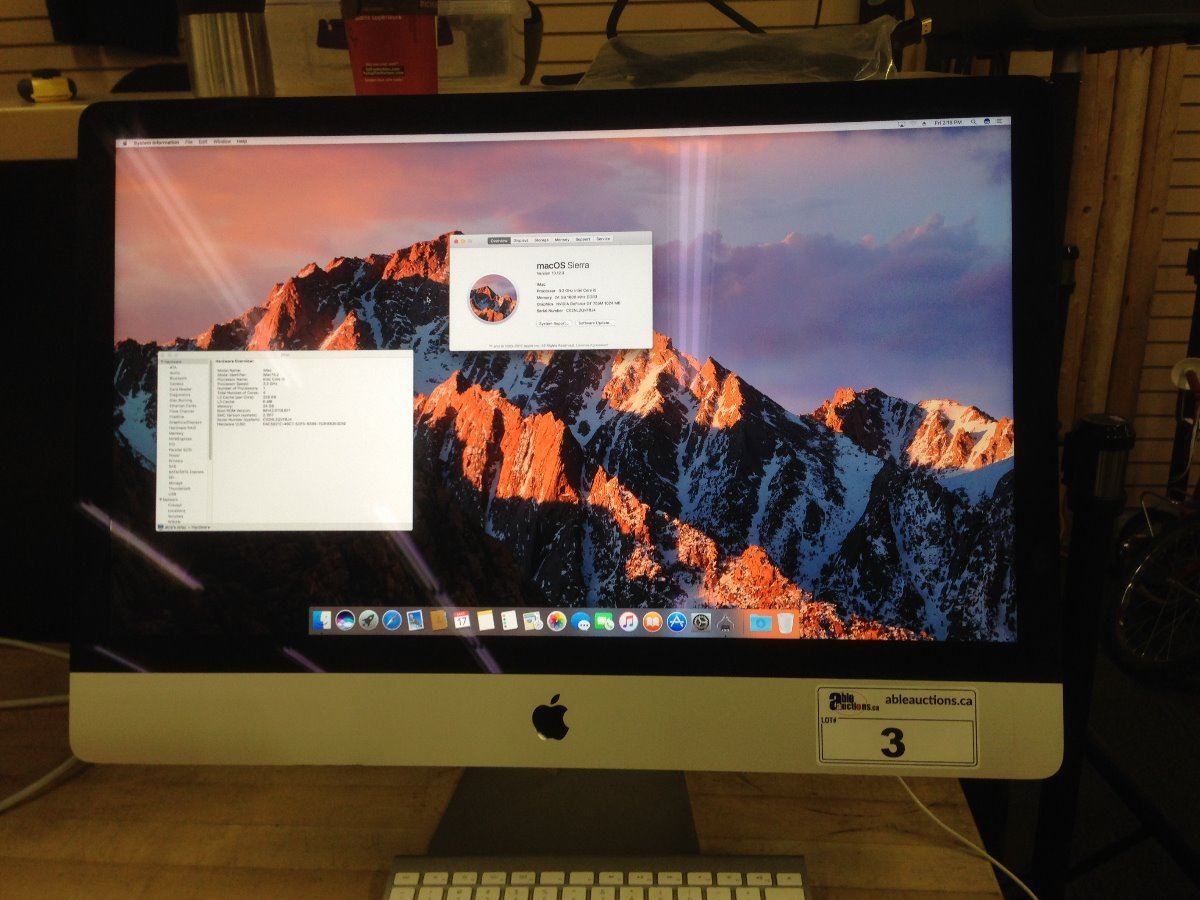Collapse the Network section in sidebar
1200x900 pixels.
coord(161,499)
